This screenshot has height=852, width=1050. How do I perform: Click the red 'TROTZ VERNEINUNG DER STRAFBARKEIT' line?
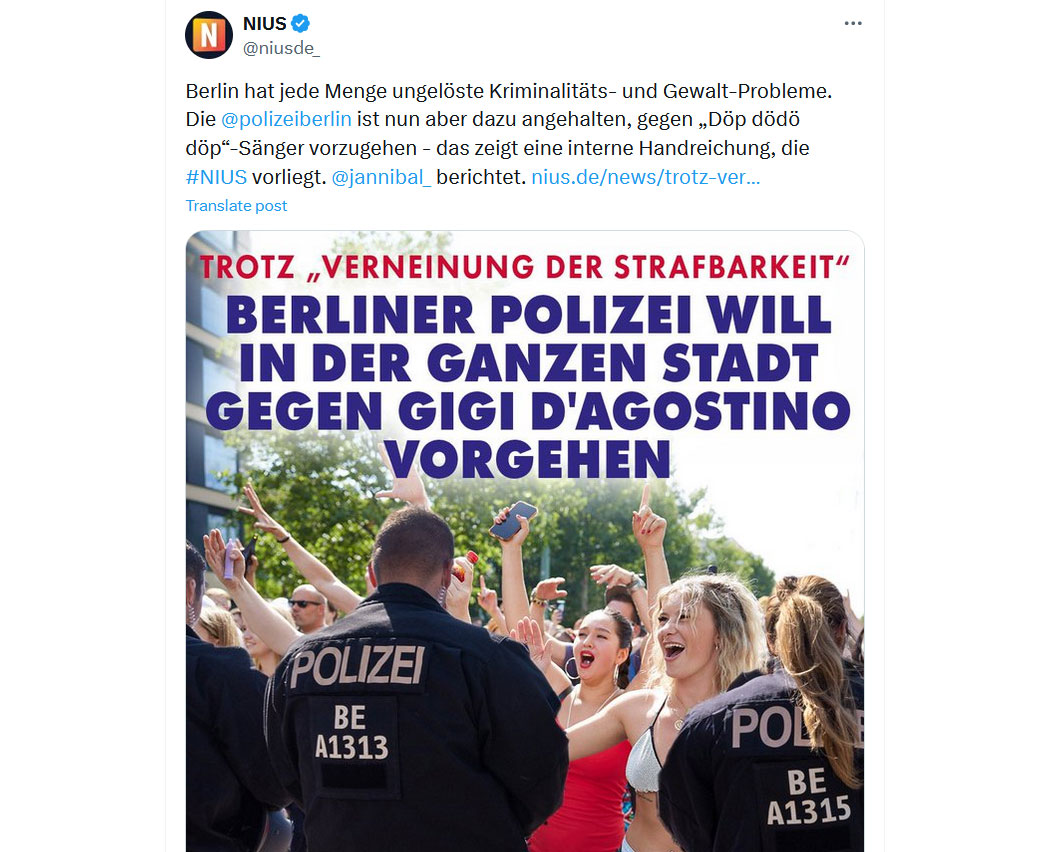point(524,267)
